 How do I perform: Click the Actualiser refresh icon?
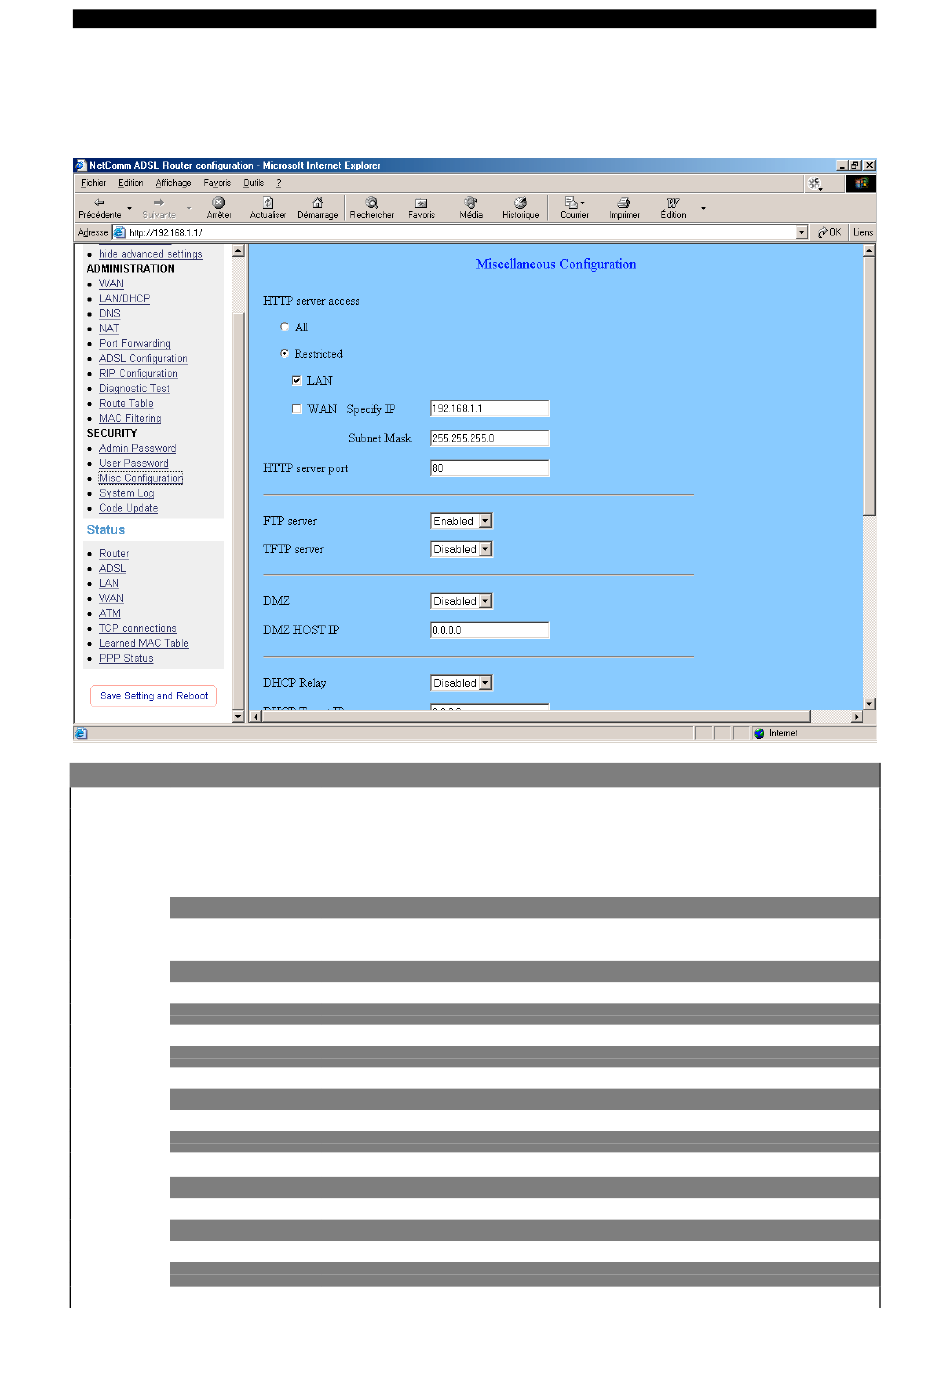point(267,202)
